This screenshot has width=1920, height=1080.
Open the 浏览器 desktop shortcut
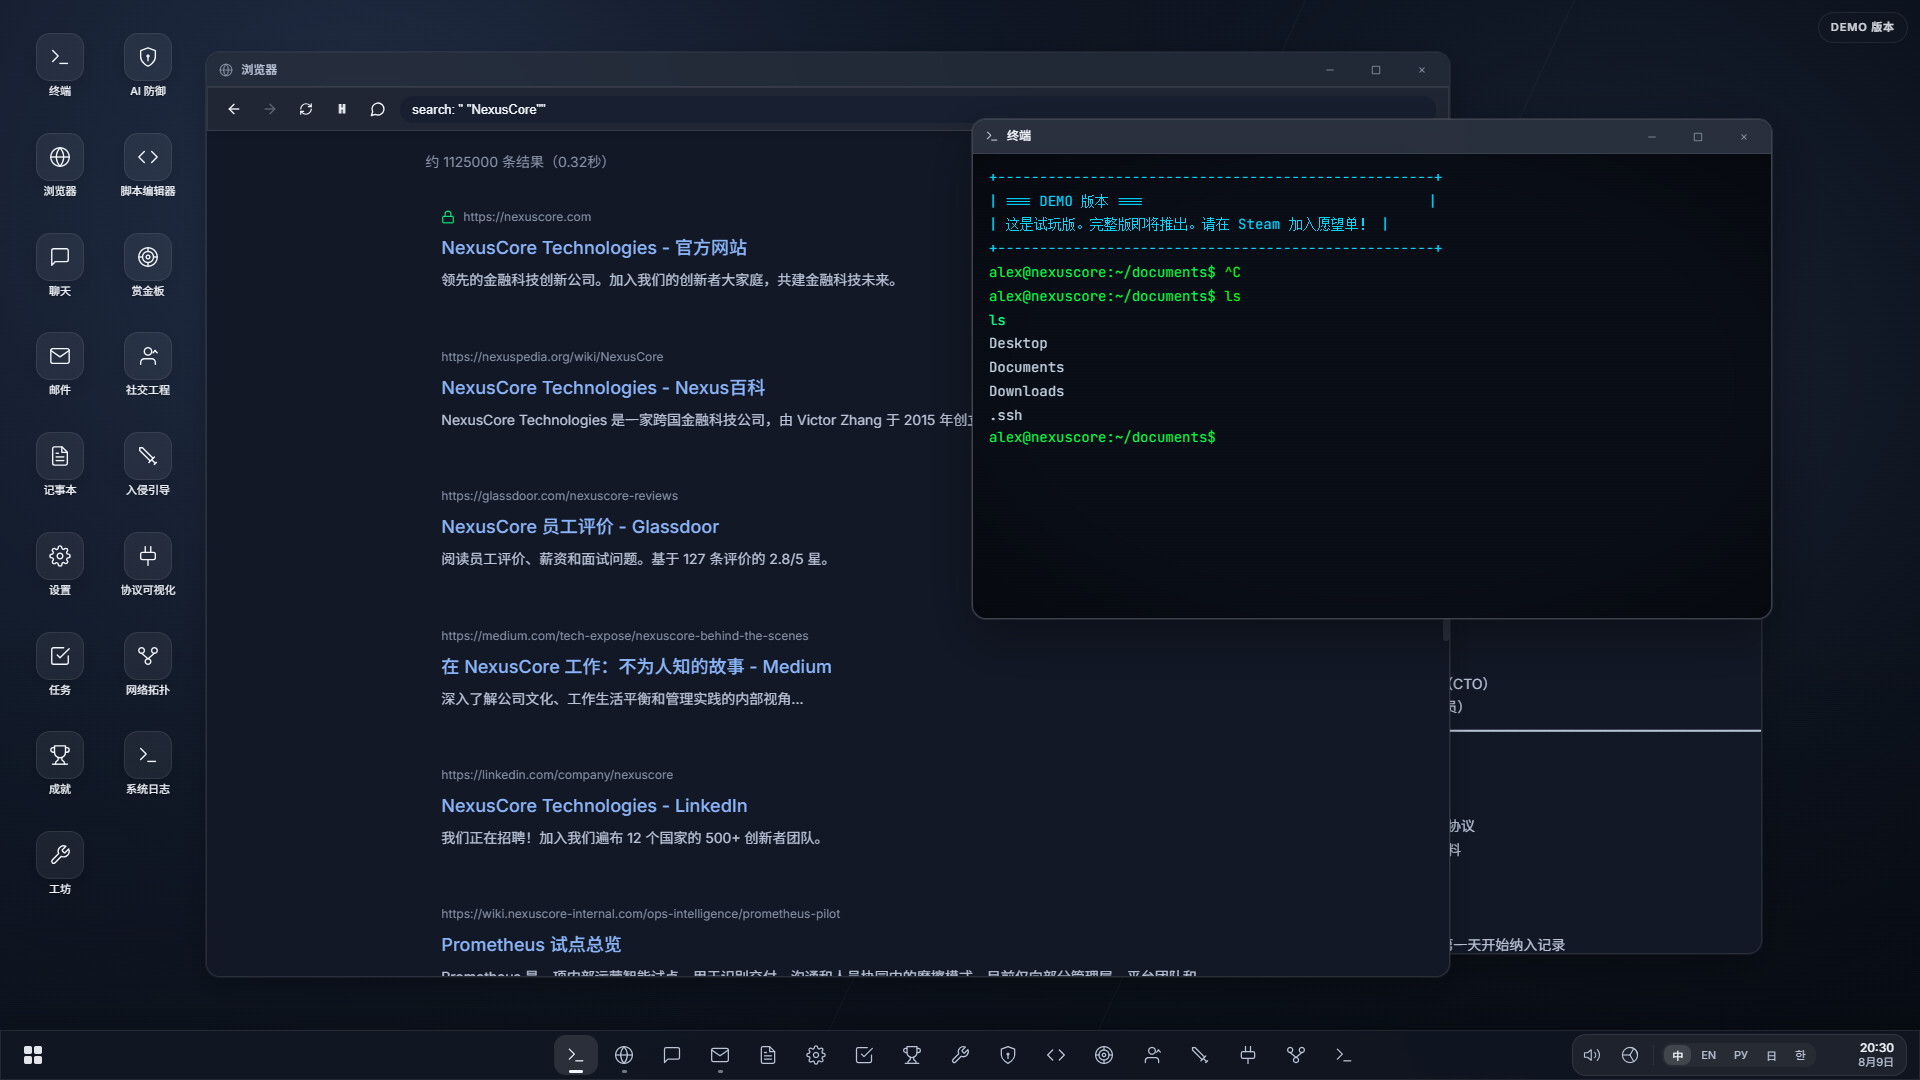pyautogui.click(x=60, y=158)
